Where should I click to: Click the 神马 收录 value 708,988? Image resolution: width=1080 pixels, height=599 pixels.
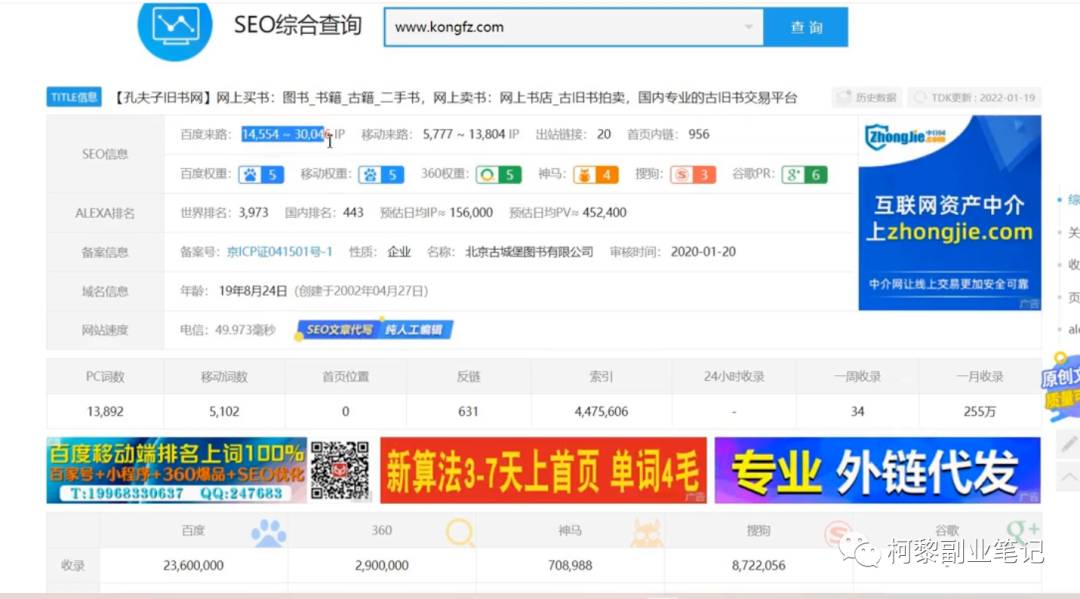[570, 565]
